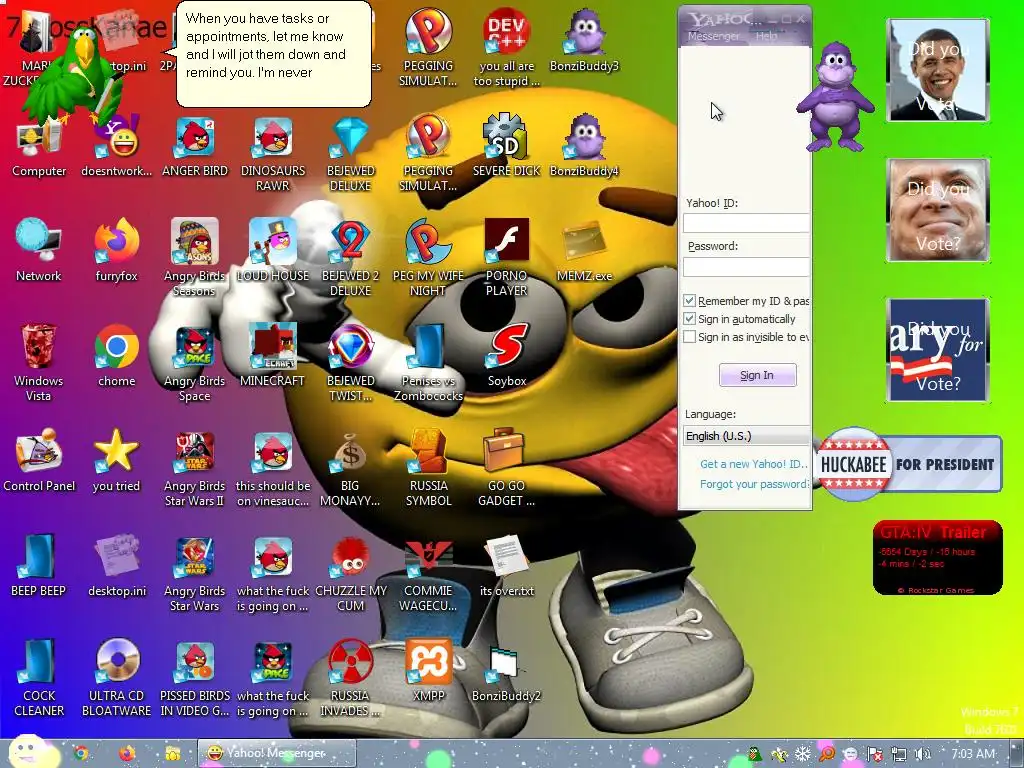1024x768 pixels.
Task: Click the MINECRAFT desktop icon
Action: [x=273, y=347]
